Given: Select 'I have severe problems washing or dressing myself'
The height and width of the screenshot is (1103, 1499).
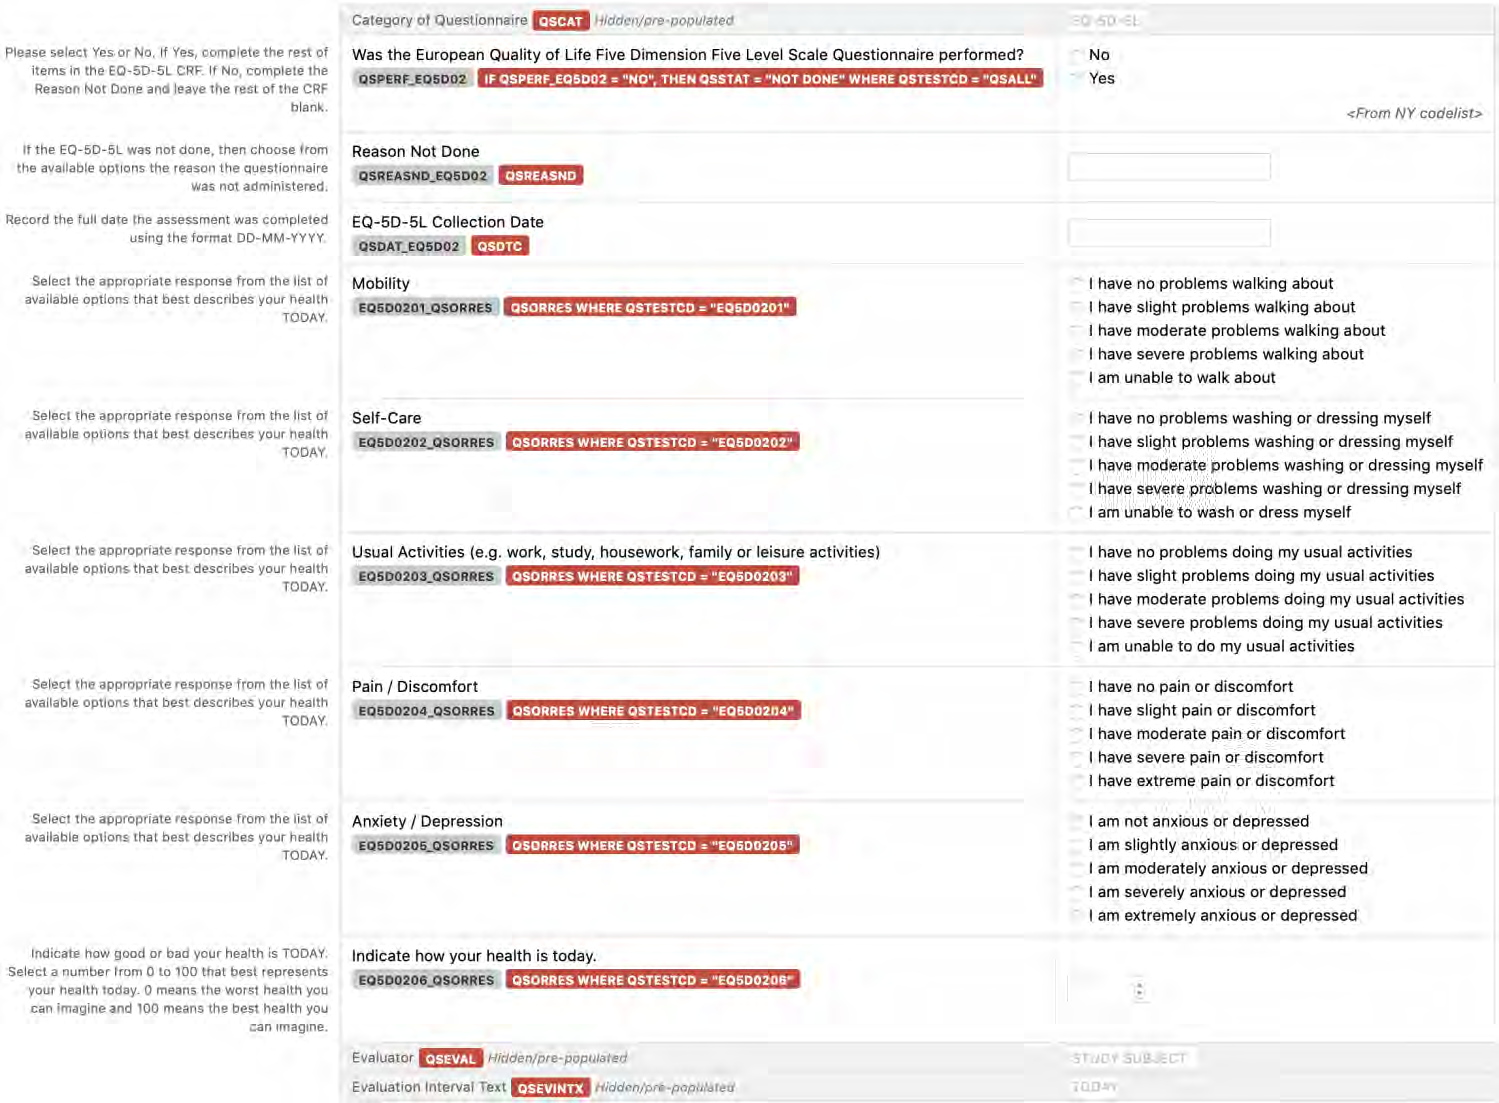Looking at the screenshot, I should pos(1077,489).
